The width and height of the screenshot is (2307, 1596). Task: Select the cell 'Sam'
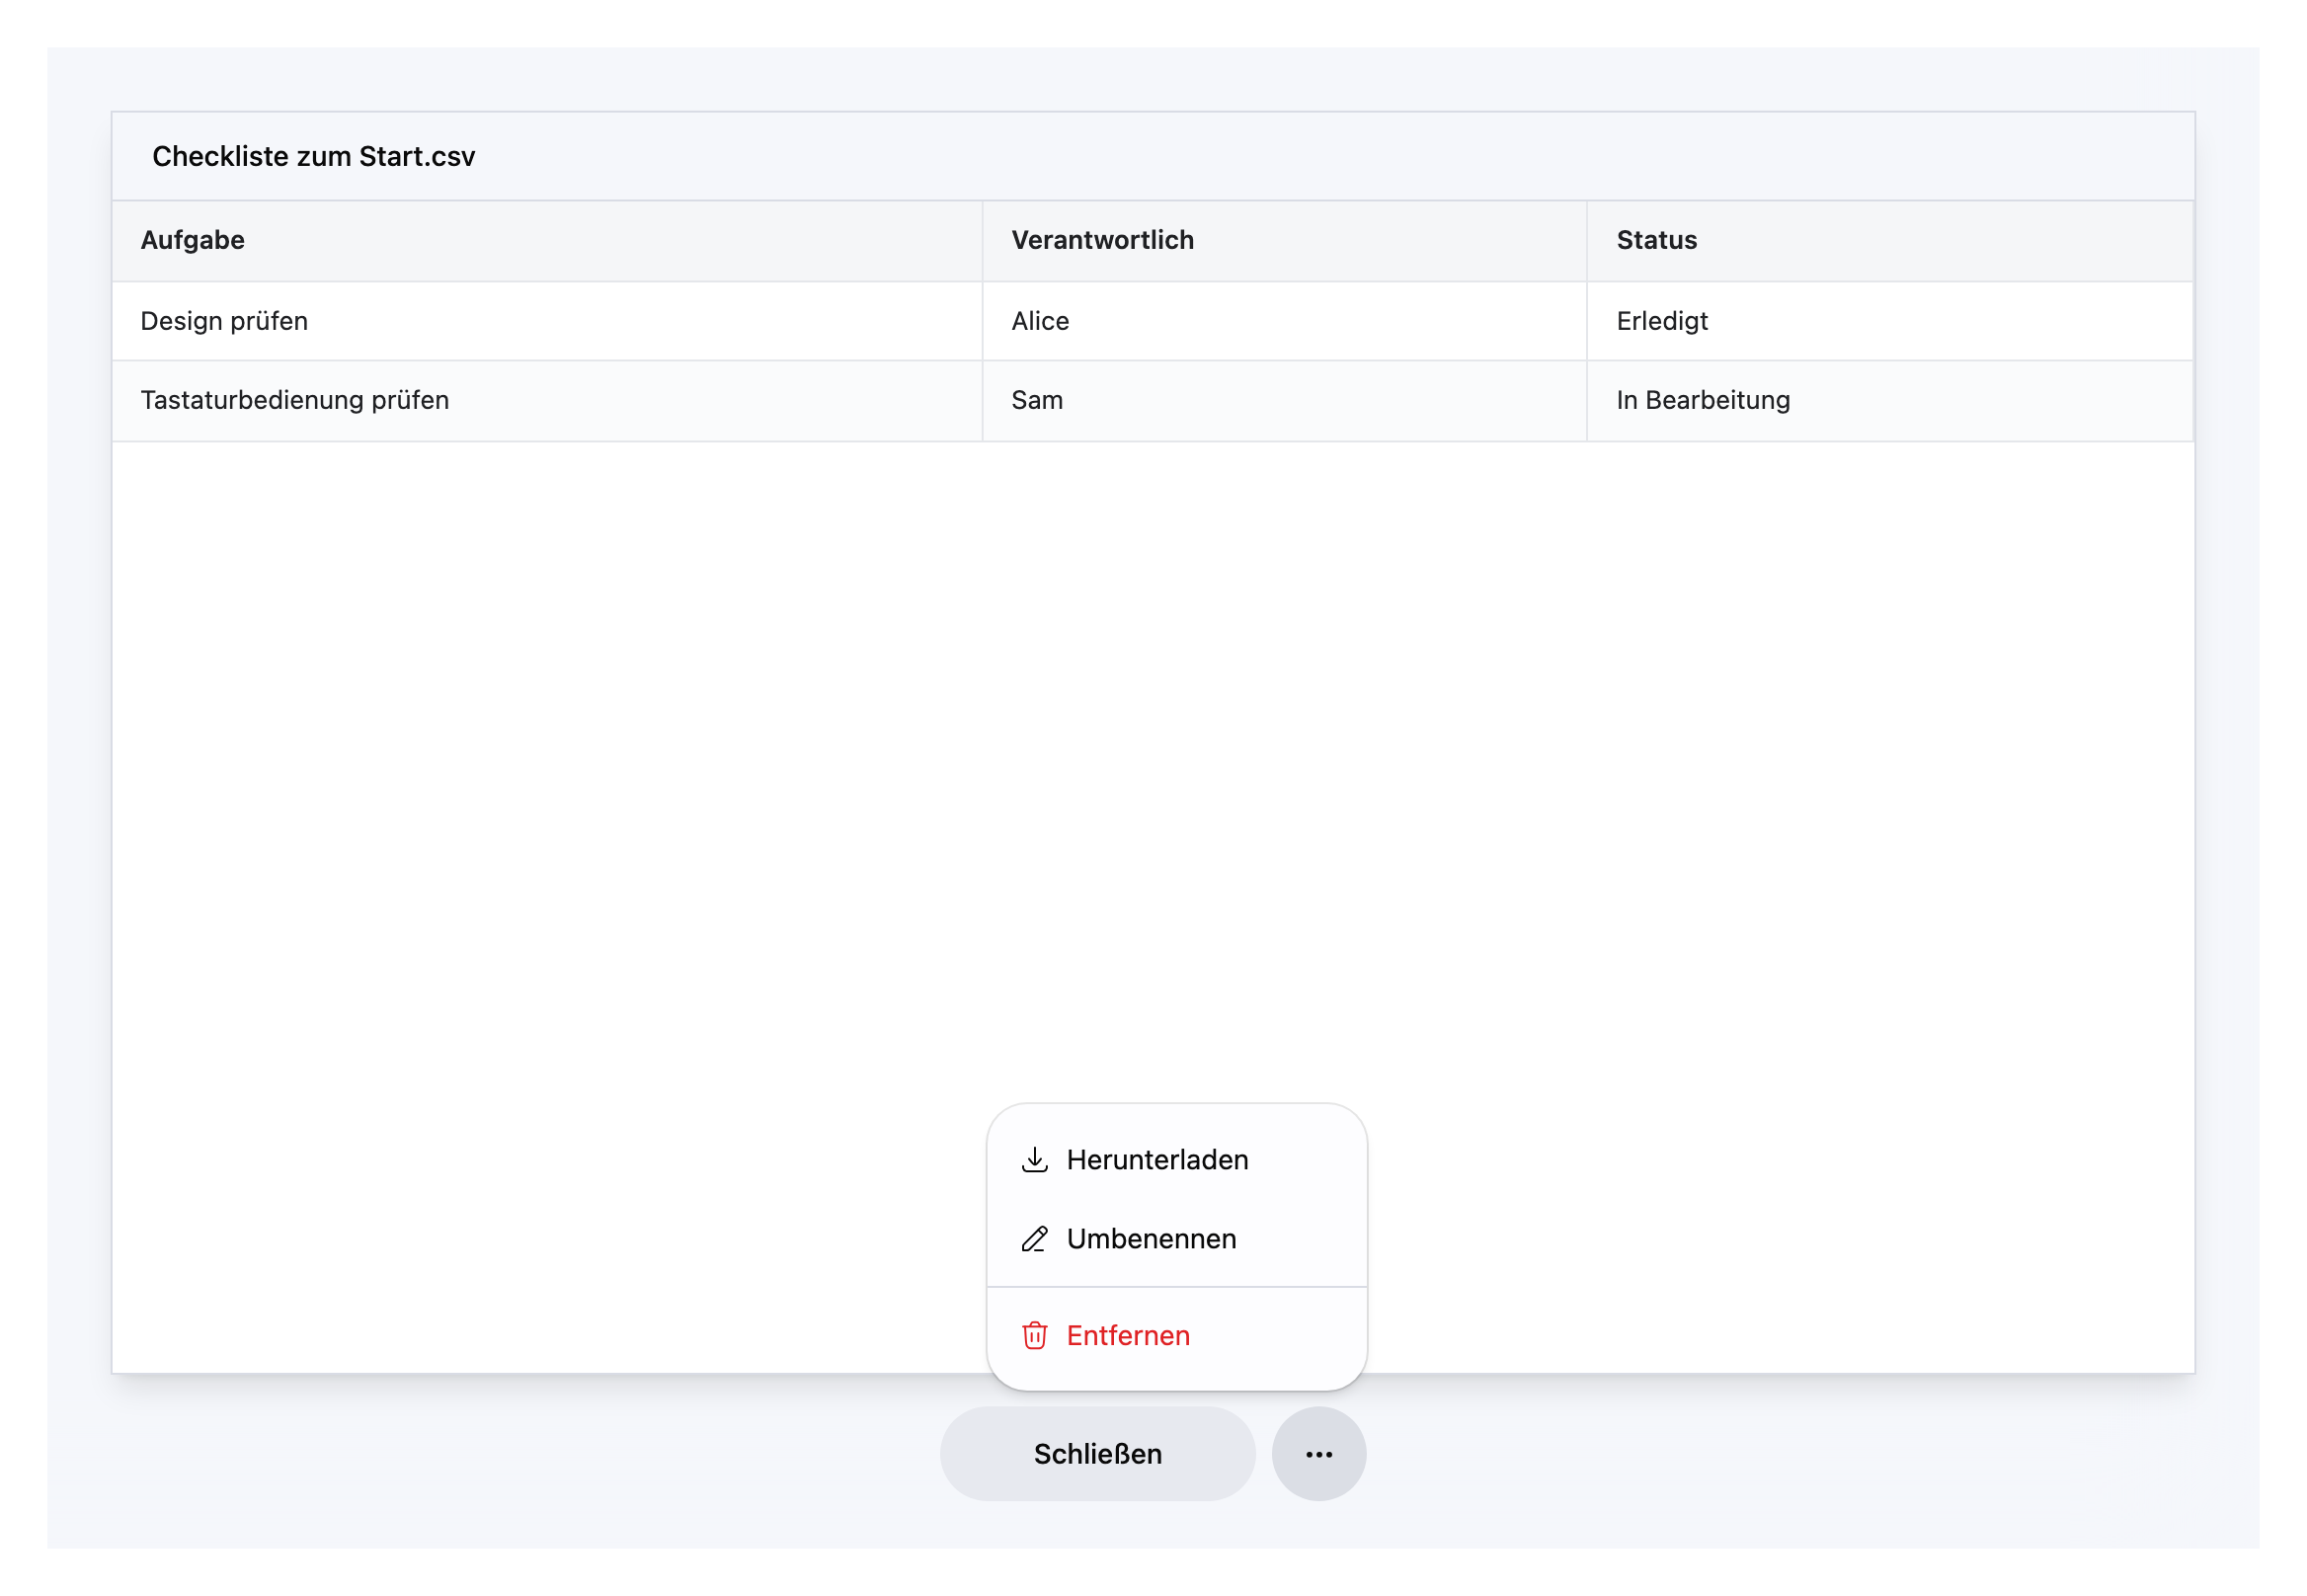tap(1285, 401)
